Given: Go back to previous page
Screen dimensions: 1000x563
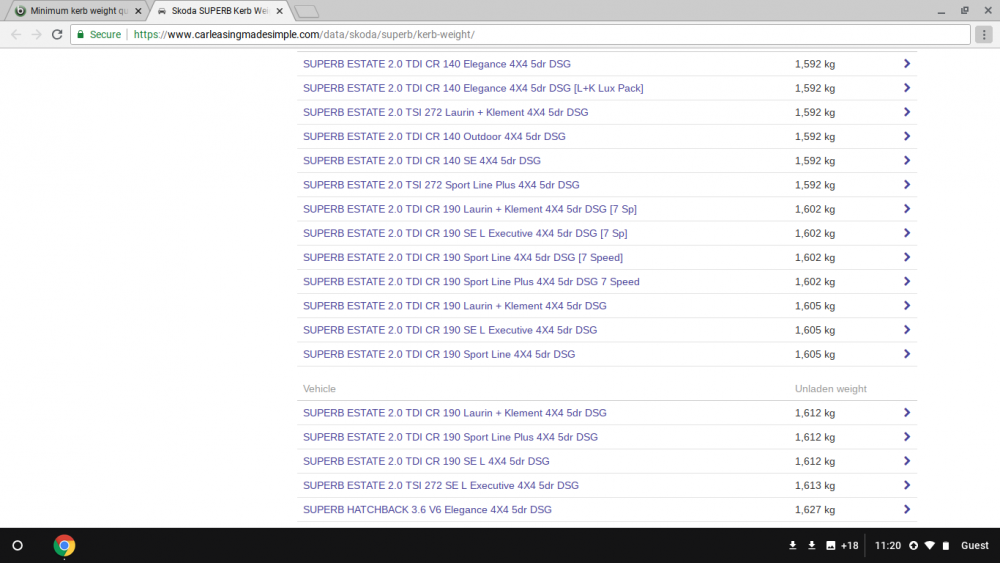Looking at the screenshot, I should click(16, 34).
